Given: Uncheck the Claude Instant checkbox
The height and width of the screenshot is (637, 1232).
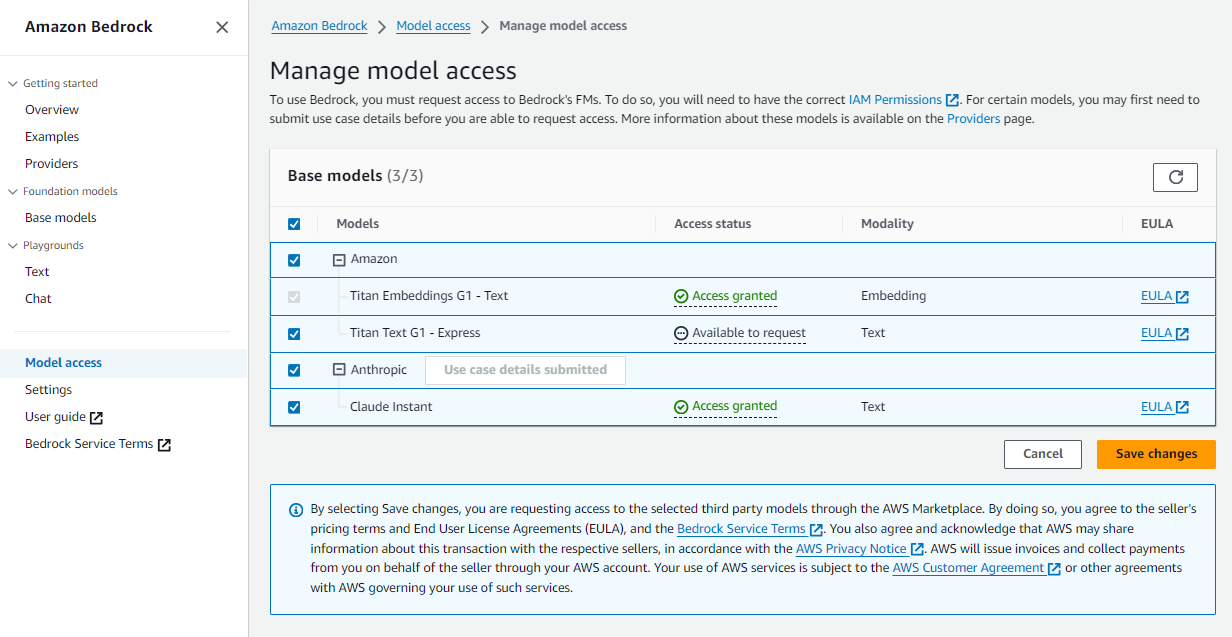Looking at the screenshot, I should pyautogui.click(x=294, y=407).
